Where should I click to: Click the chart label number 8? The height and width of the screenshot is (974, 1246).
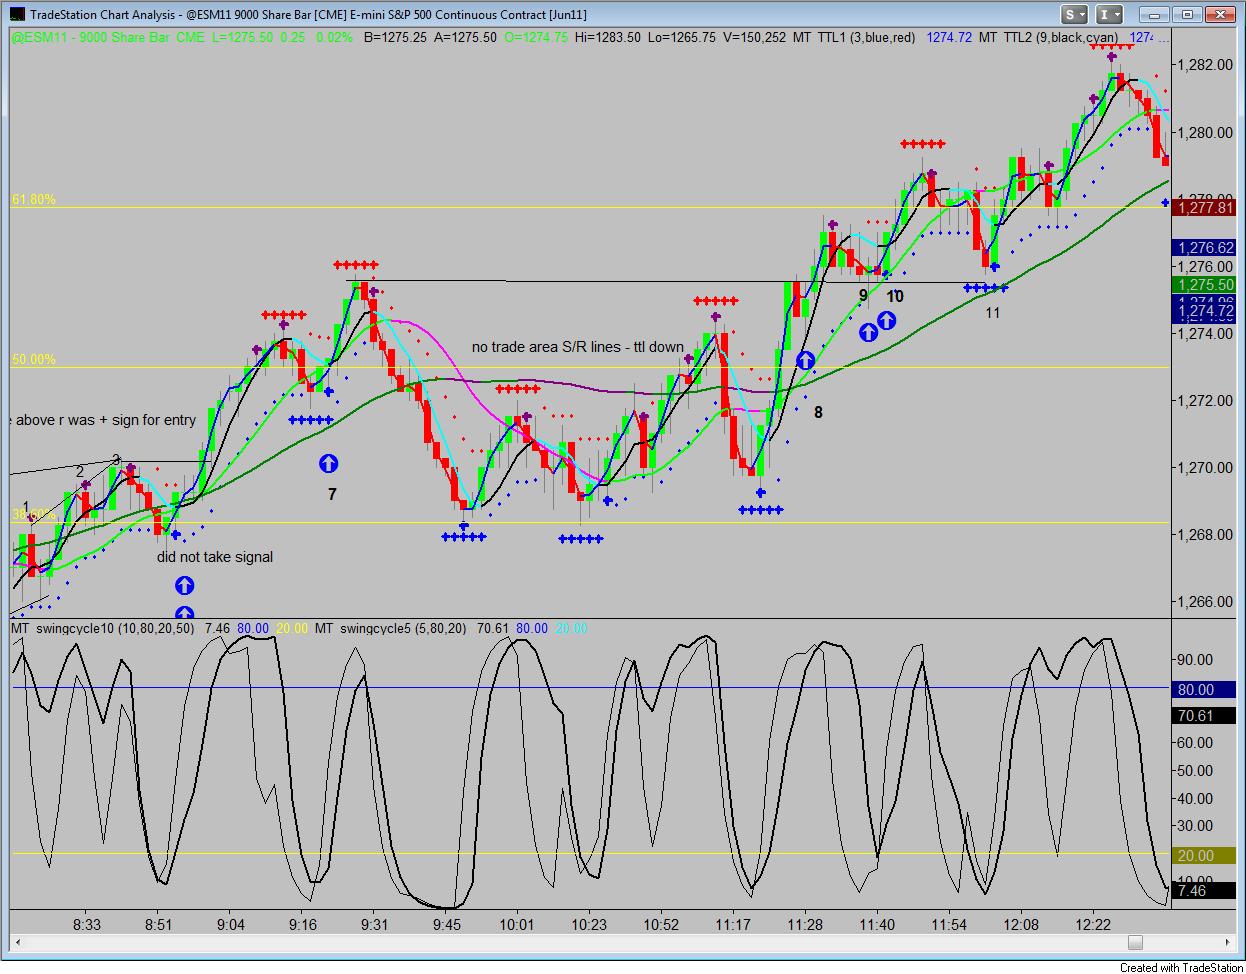pyautogui.click(x=818, y=412)
